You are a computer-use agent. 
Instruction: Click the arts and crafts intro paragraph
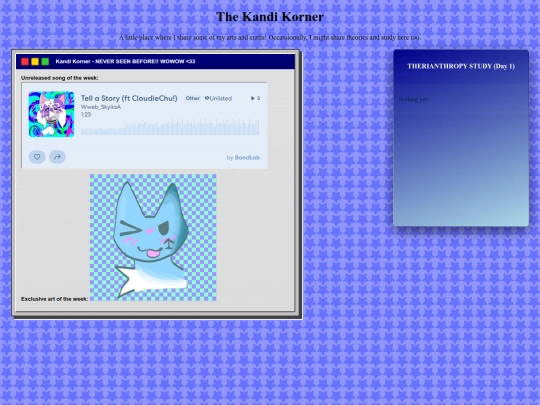tap(270, 38)
